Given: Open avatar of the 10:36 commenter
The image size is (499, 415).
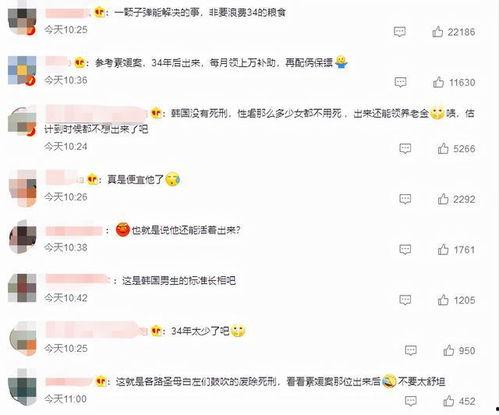Looking at the screenshot, I should point(22,71).
